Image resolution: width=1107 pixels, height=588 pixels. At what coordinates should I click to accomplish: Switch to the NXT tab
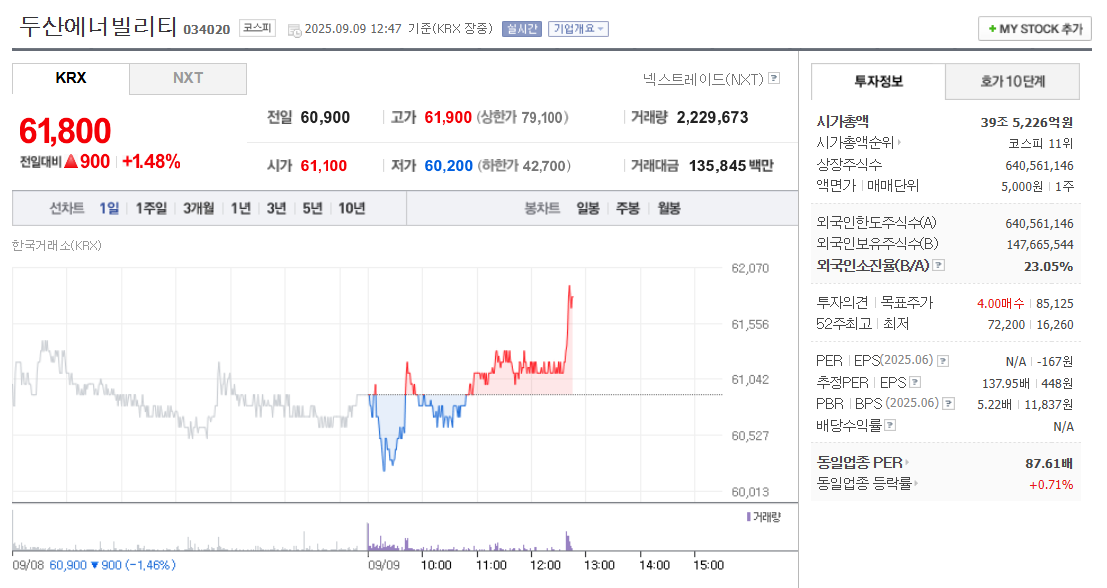point(188,78)
